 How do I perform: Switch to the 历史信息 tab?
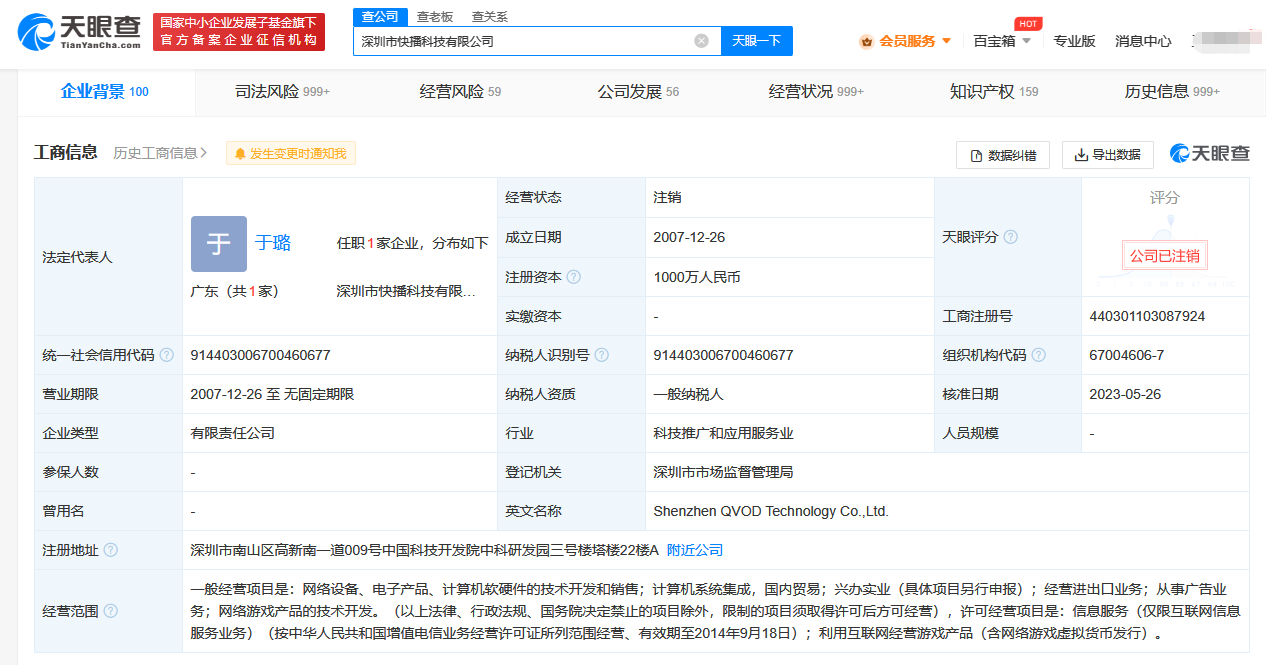[x=1172, y=92]
